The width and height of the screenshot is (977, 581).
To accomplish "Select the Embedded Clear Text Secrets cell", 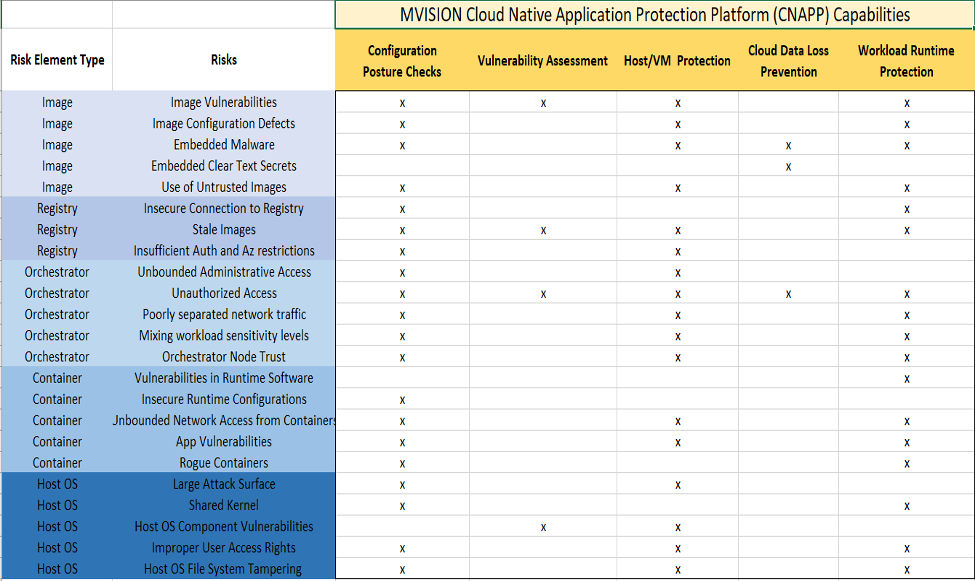I will [224, 166].
